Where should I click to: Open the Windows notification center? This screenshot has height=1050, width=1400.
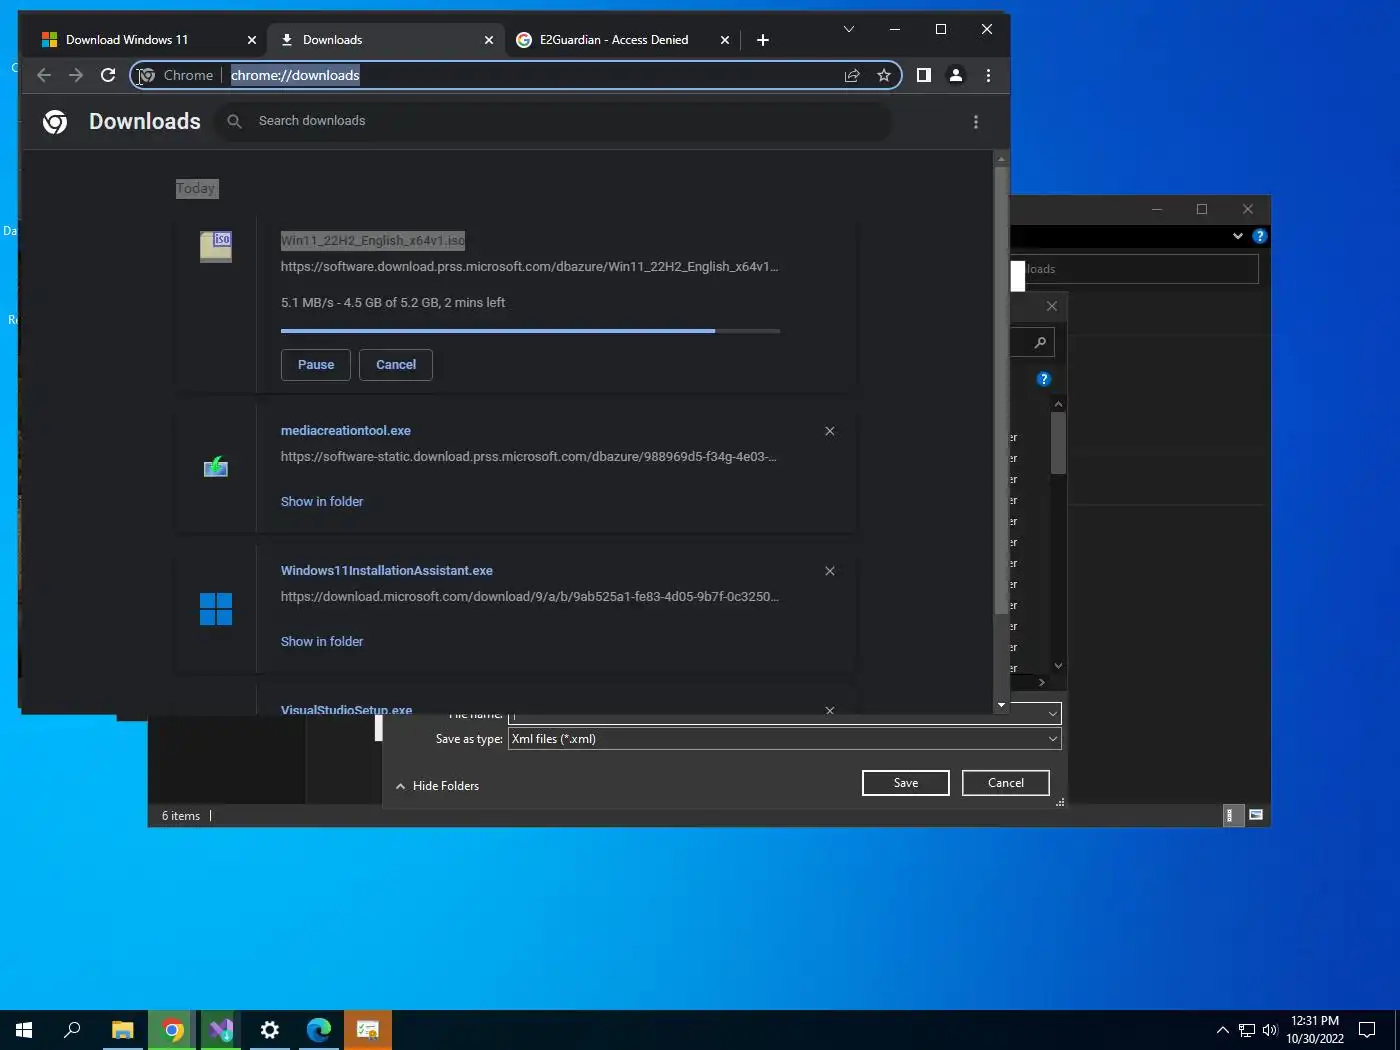[1367, 1030]
